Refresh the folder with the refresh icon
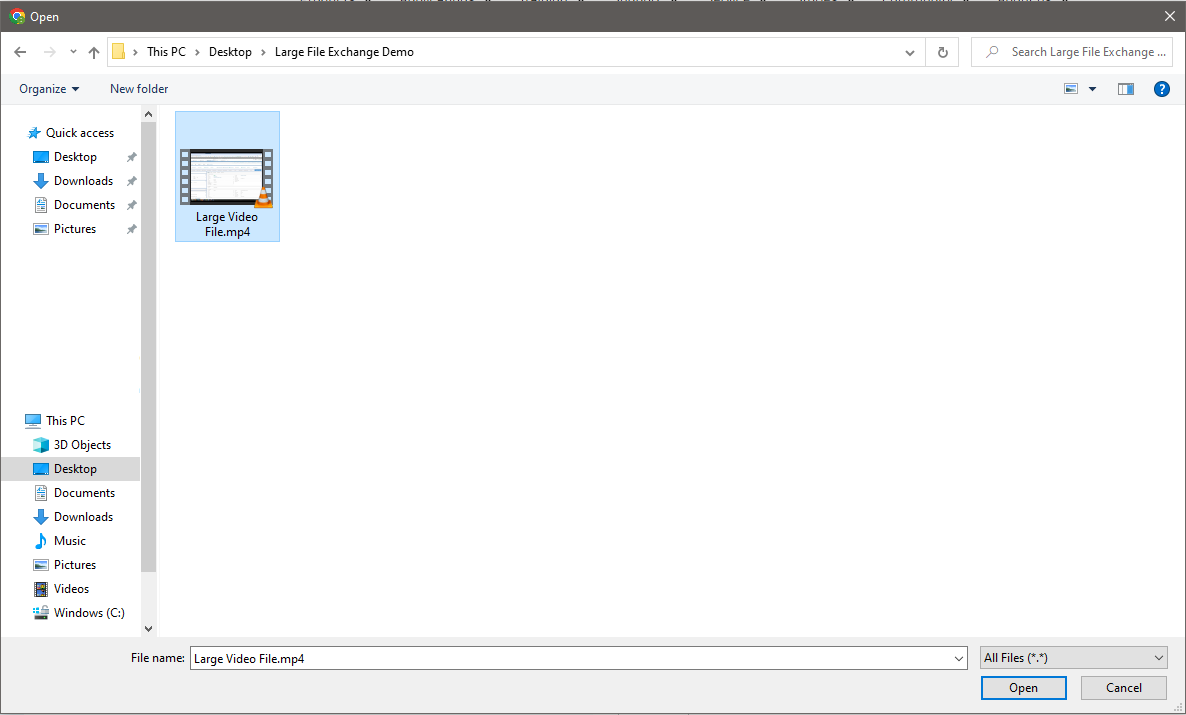The image size is (1186, 715). tap(941, 51)
